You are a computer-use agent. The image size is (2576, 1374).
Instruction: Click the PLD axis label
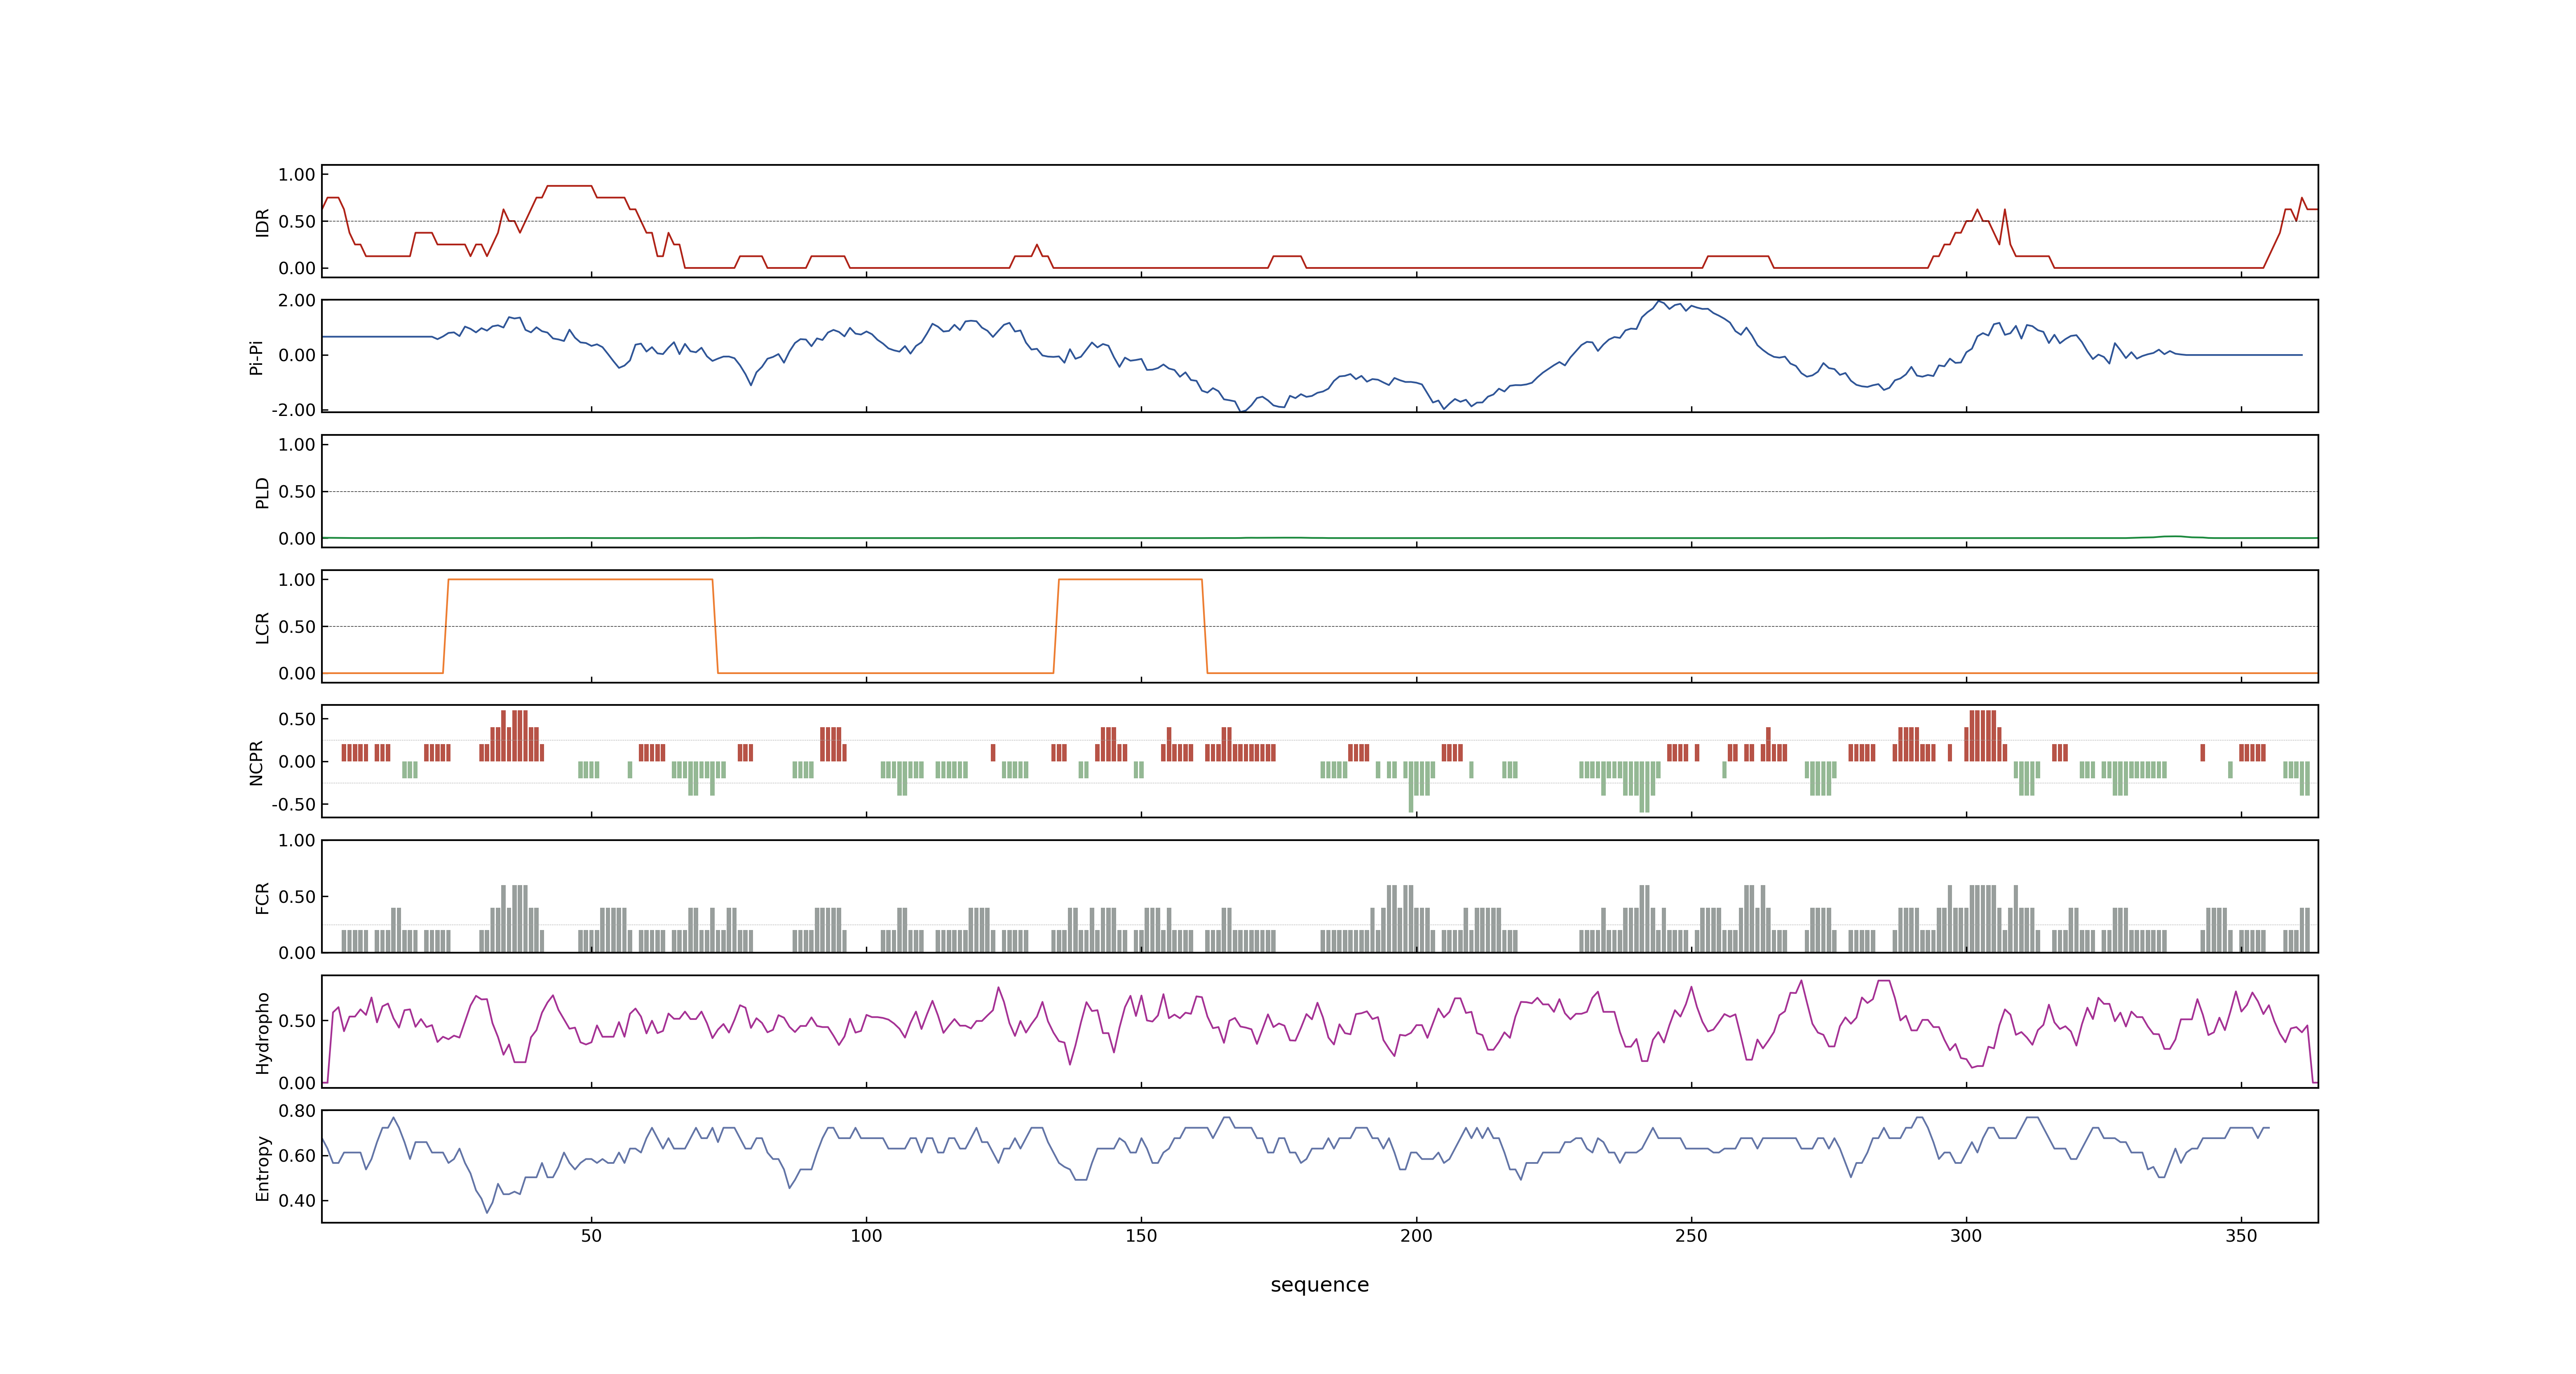[262, 492]
